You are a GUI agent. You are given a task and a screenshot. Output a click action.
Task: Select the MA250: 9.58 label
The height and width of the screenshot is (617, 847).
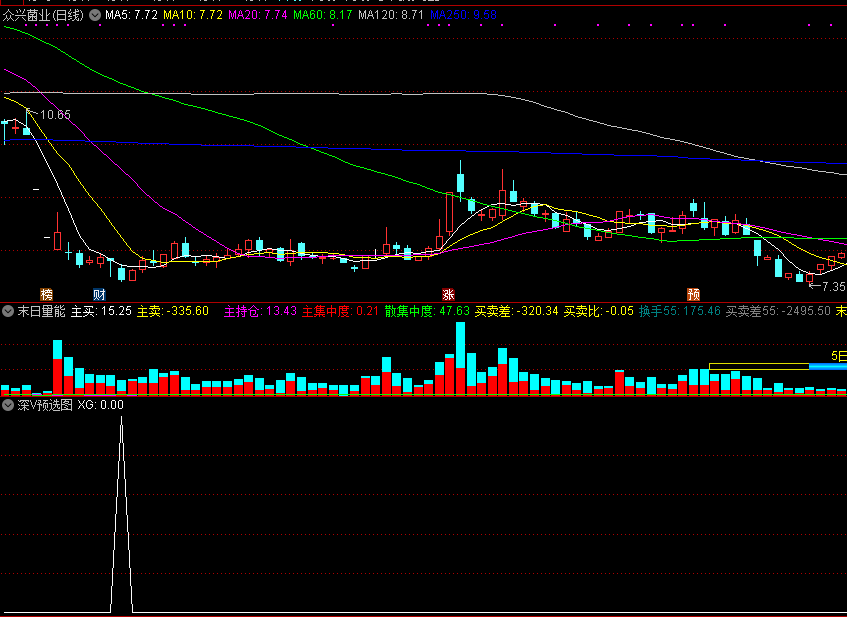click(x=463, y=15)
